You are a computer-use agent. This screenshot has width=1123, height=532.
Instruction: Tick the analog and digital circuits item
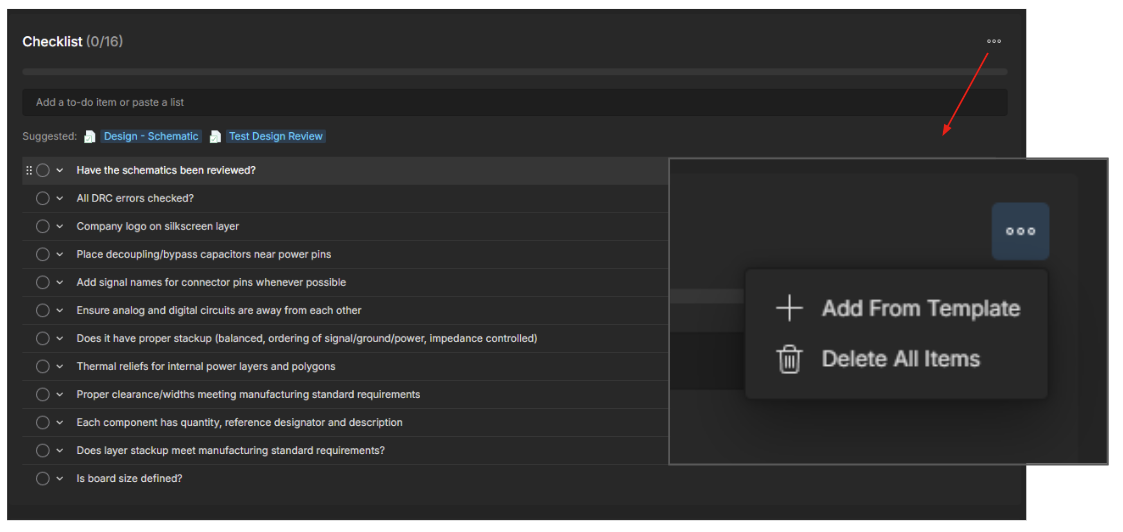pyautogui.click(x=43, y=310)
